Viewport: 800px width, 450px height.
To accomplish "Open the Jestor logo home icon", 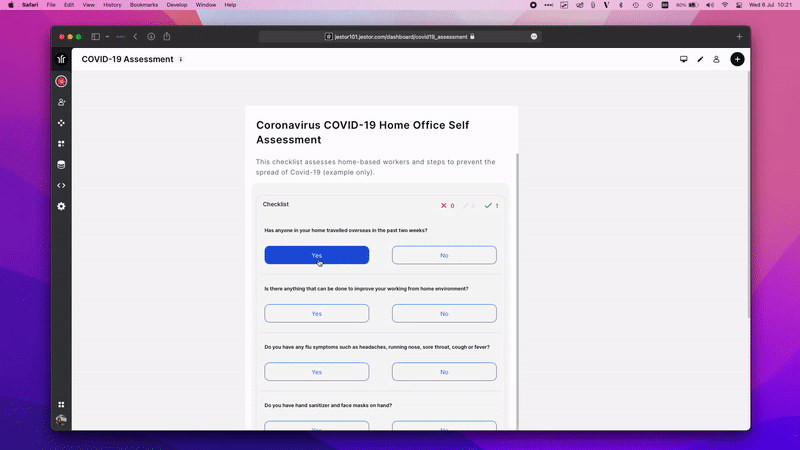I will click(x=61, y=59).
